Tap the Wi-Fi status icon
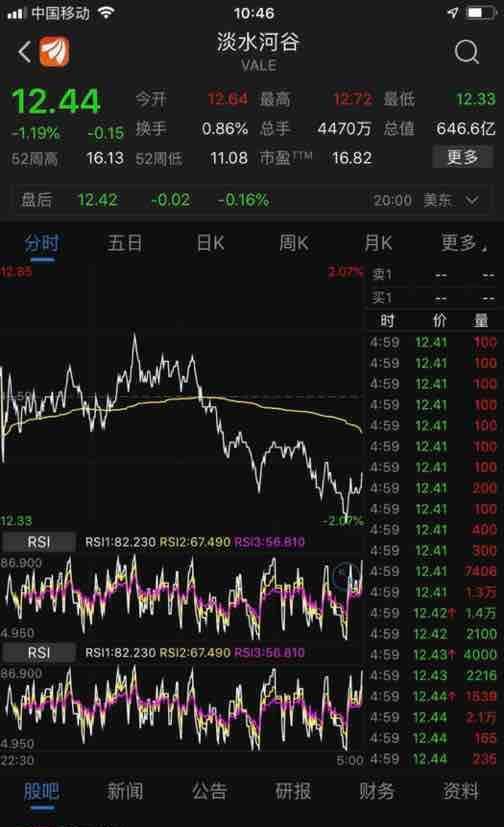Image resolution: width=504 pixels, height=827 pixels. click(x=106, y=13)
